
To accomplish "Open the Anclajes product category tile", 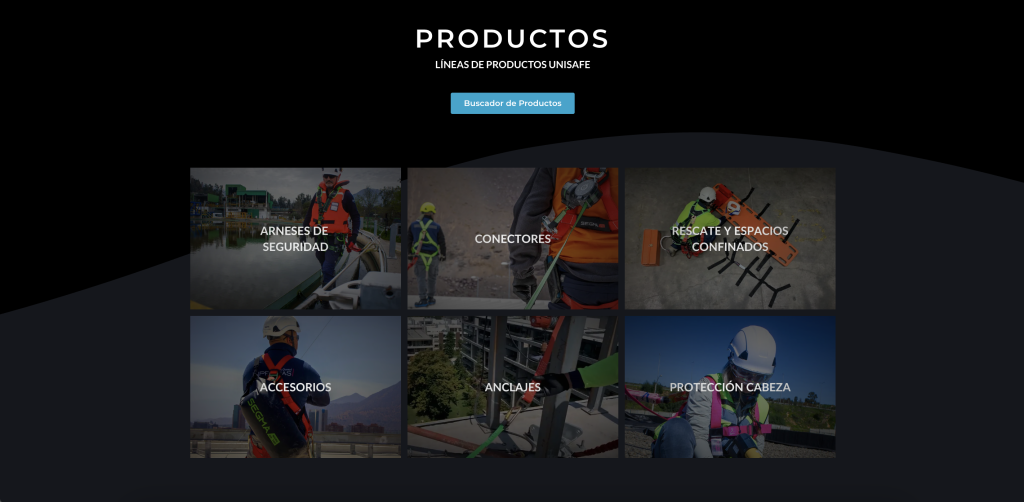I will [x=513, y=386].
